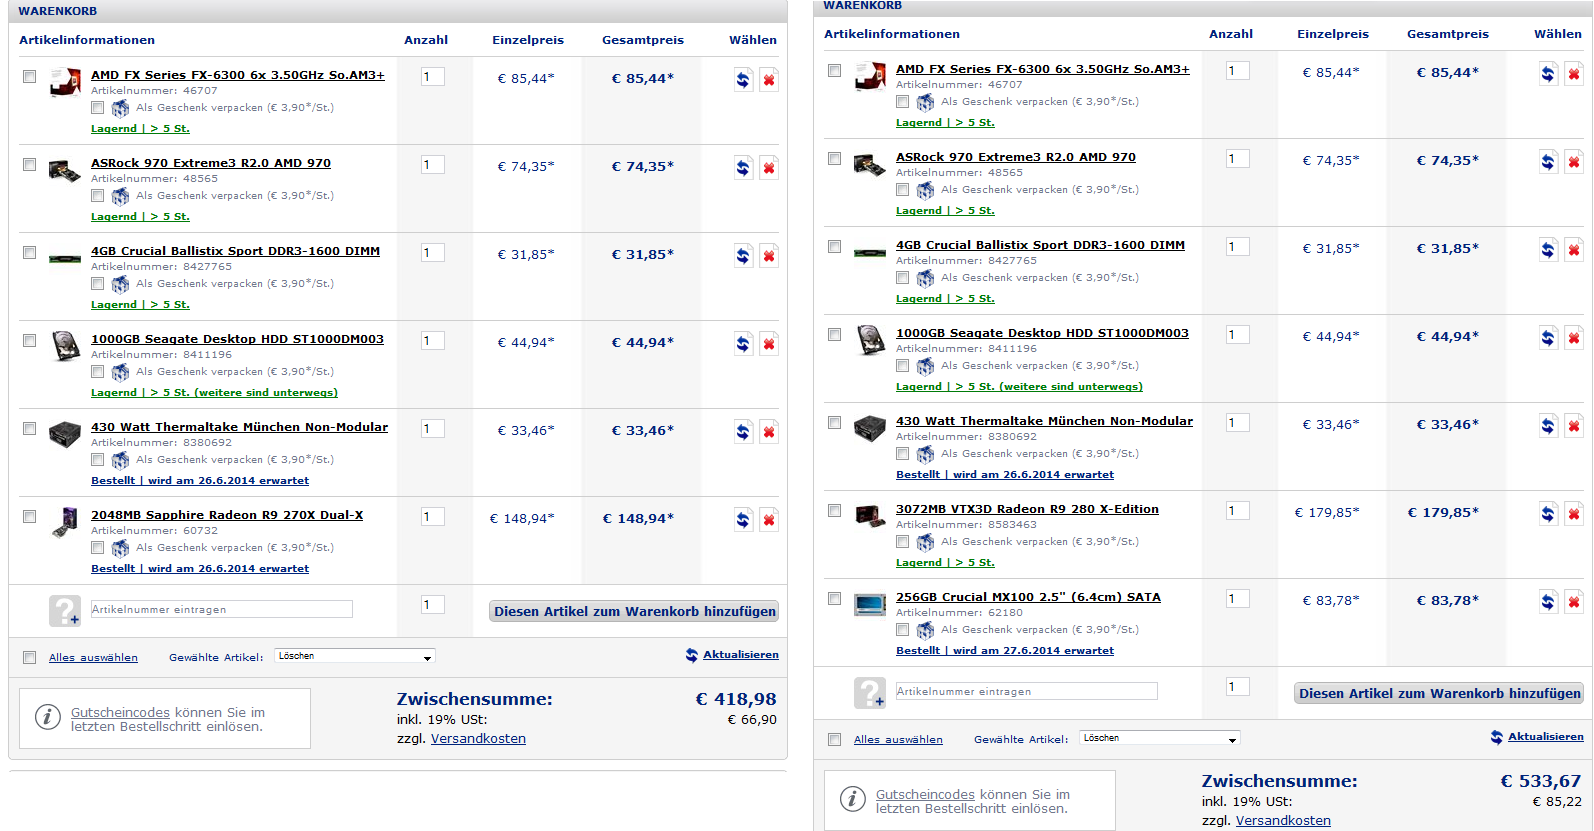Click quantity field for 256GB Crucial MX100
Screen dimensions: 1594x831
1237,599
